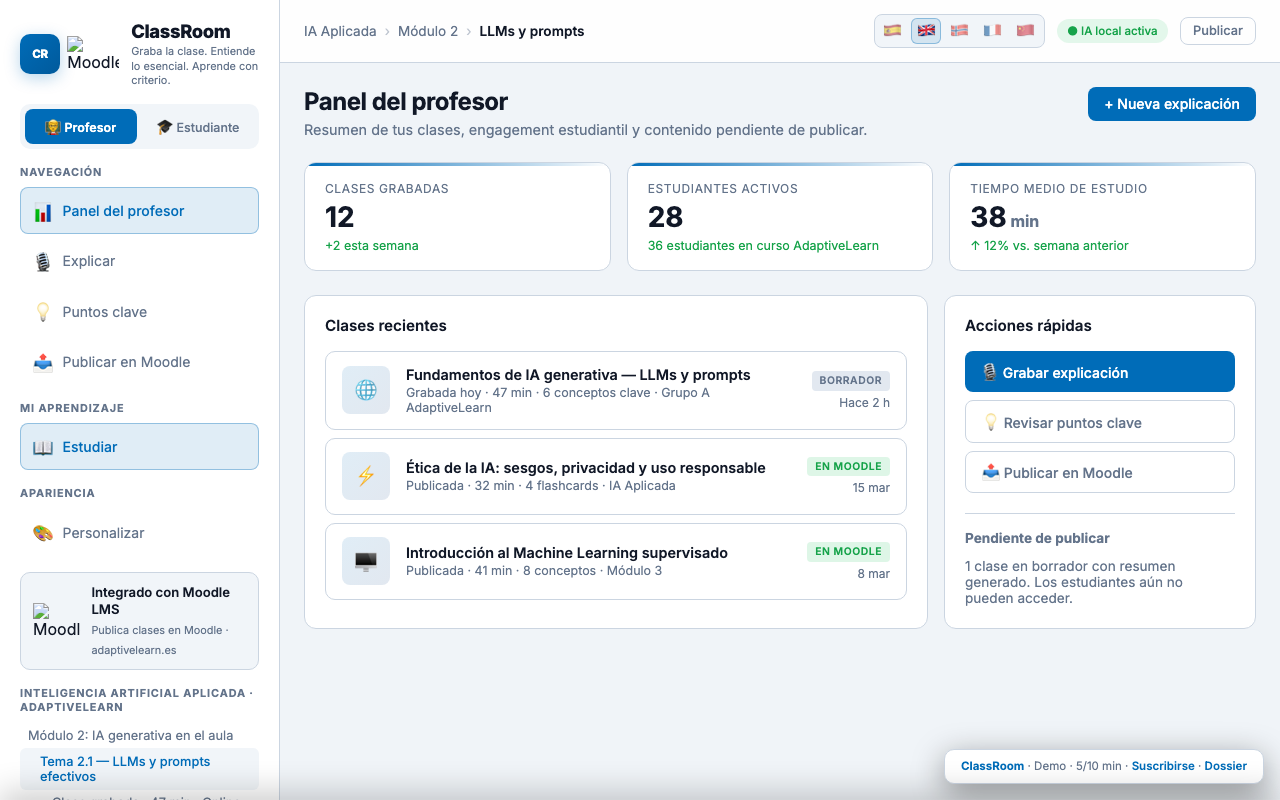1280x800 pixels.
Task: Open Publicar en Moodle from sidebar
Action: (x=139, y=362)
